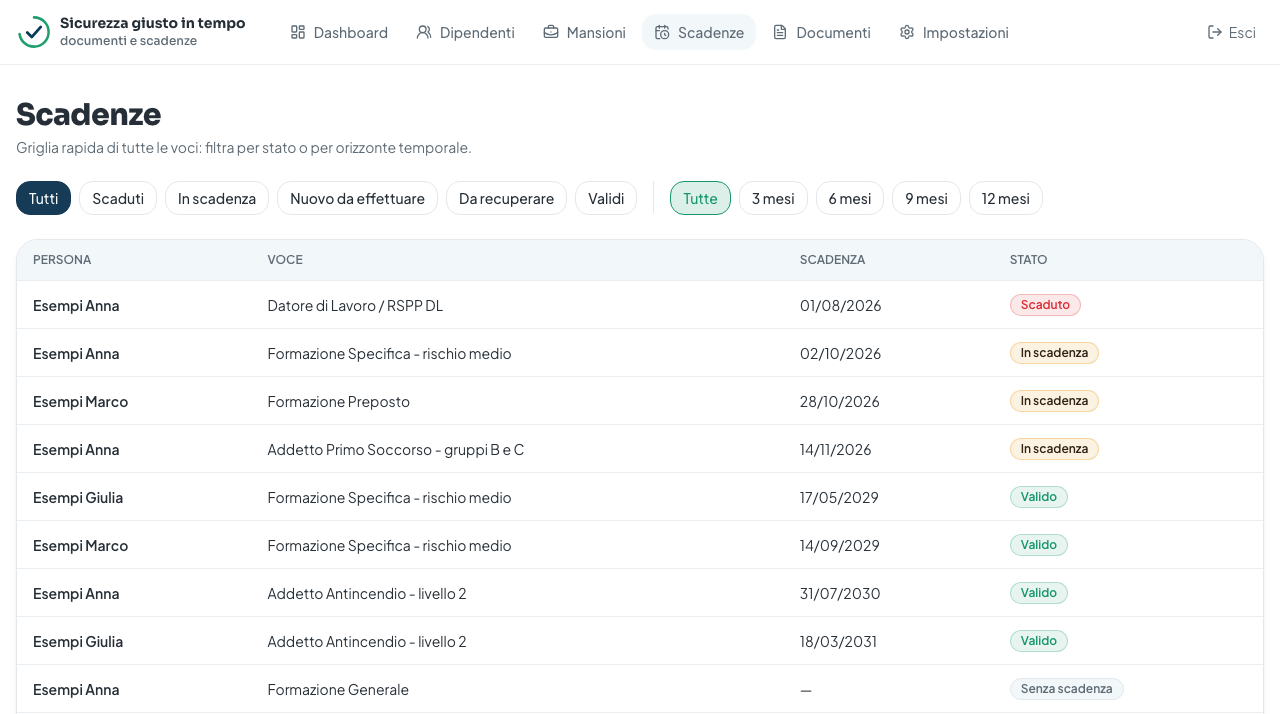Show Nuovo da effettuare items
1280x714 pixels.
pyautogui.click(x=357, y=198)
